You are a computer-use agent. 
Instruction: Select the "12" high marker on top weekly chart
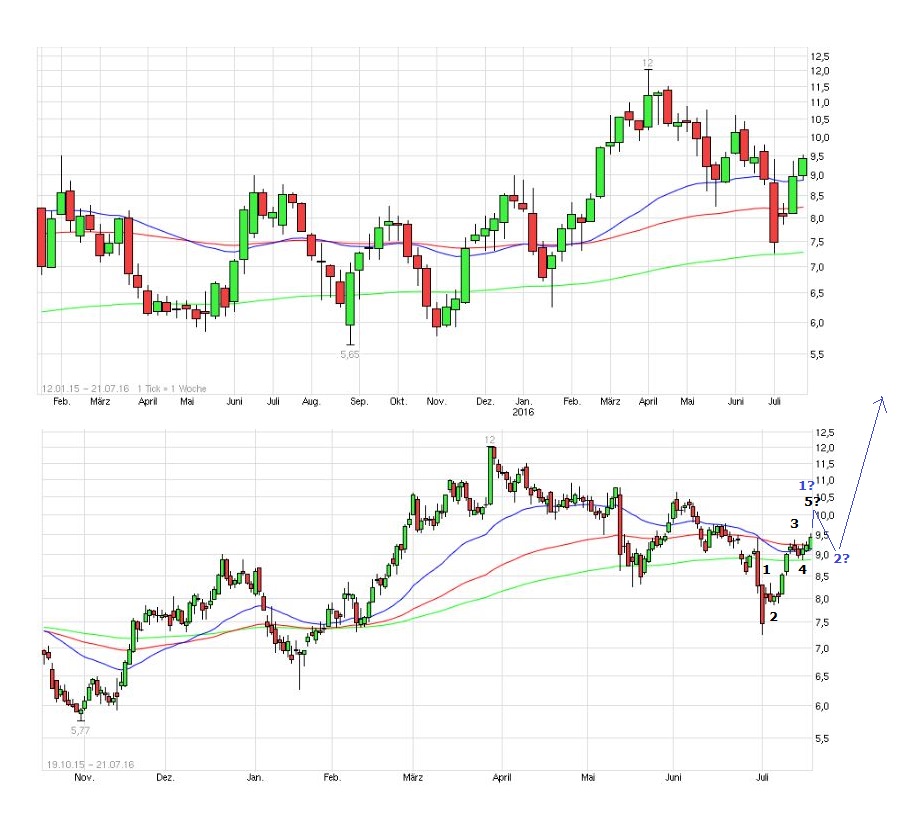(648, 62)
